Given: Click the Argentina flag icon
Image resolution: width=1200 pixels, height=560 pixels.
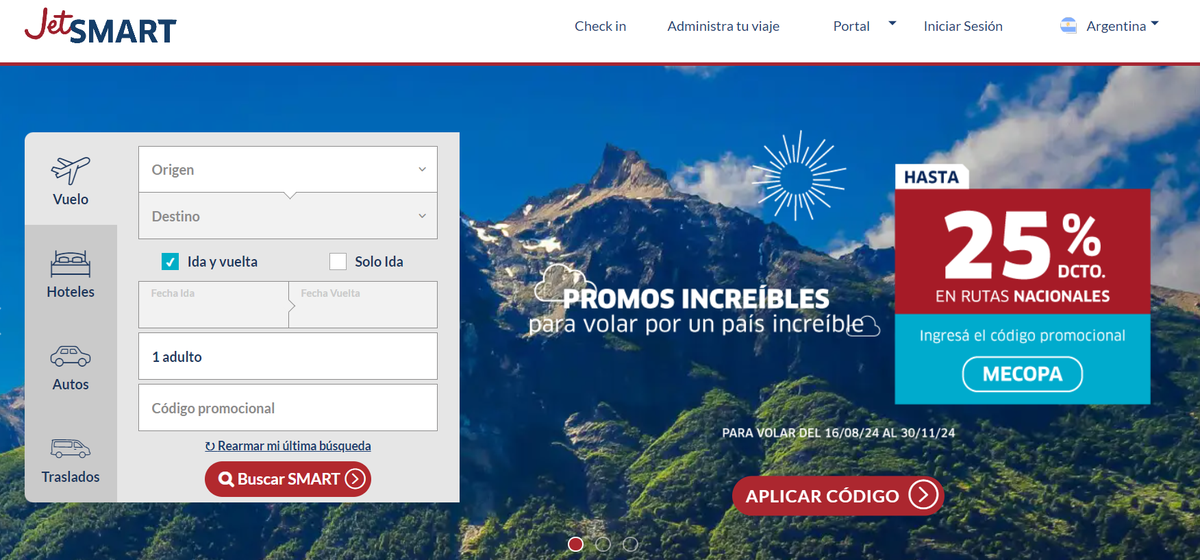Looking at the screenshot, I should pos(1068,26).
